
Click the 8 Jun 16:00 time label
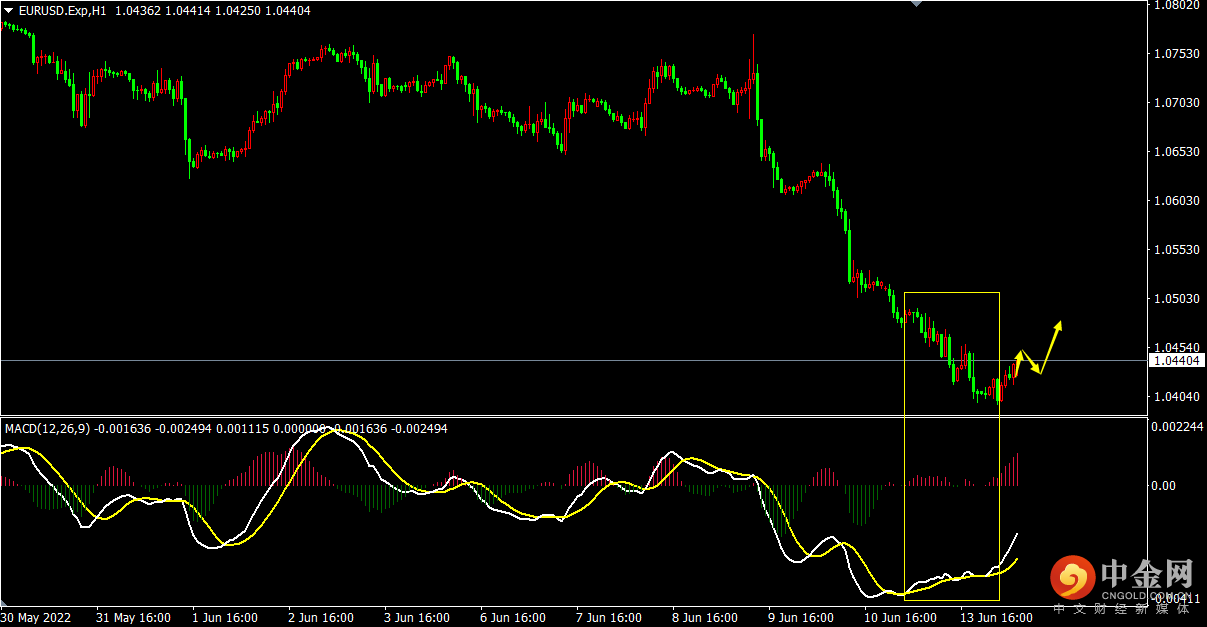[x=705, y=617]
